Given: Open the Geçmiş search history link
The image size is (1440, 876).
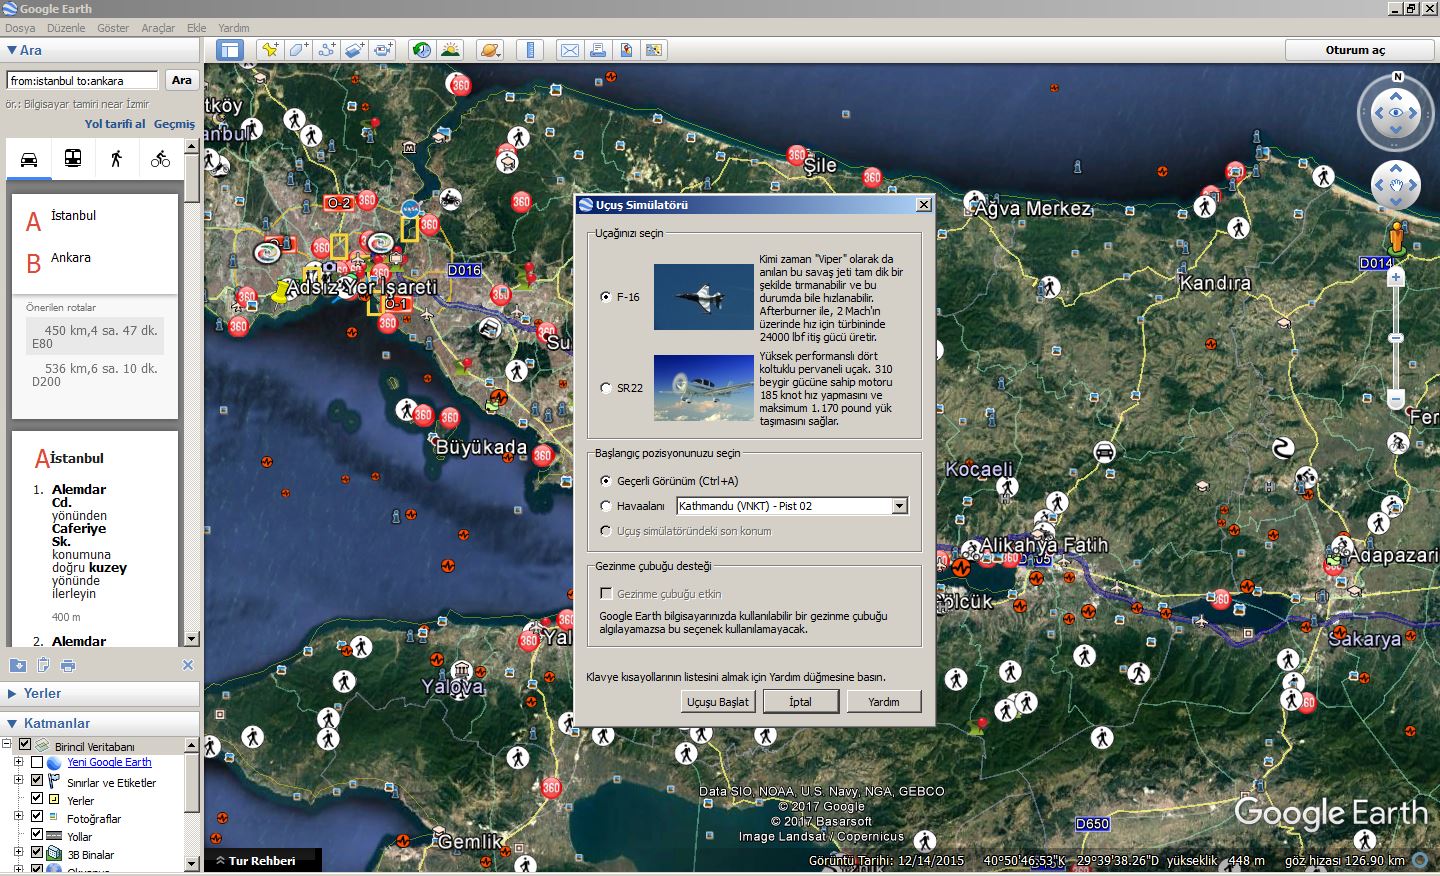Looking at the screenshot, I should [x=174, y=124].
